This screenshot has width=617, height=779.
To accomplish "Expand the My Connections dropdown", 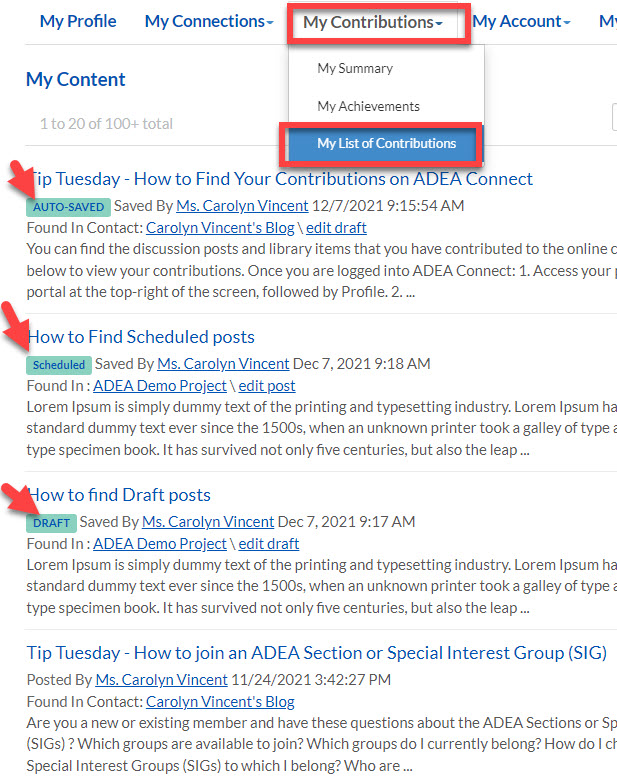I will [x=209, y=21].
